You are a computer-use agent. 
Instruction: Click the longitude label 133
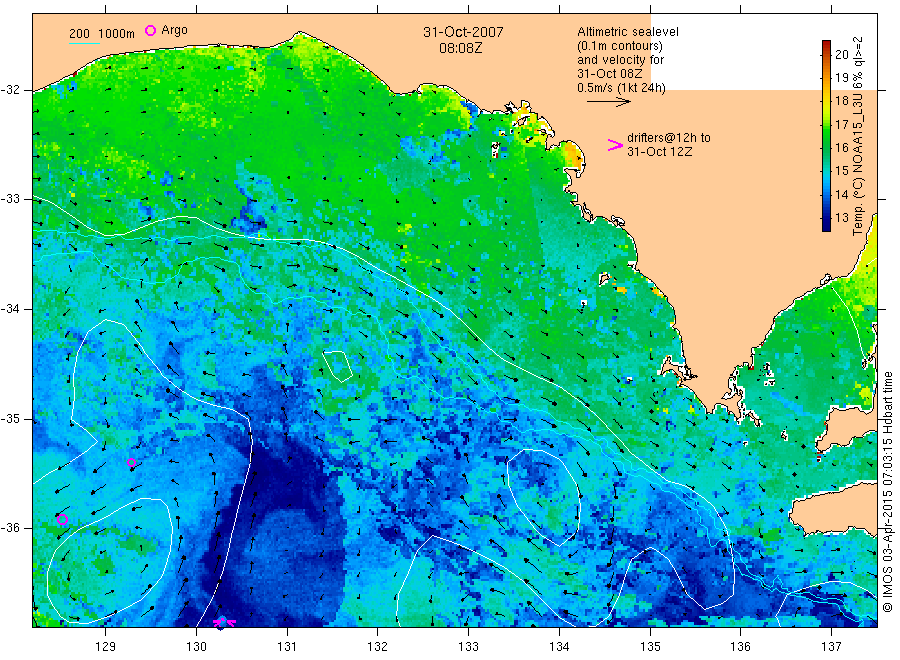pyautogui.click(x=468, y=647)
